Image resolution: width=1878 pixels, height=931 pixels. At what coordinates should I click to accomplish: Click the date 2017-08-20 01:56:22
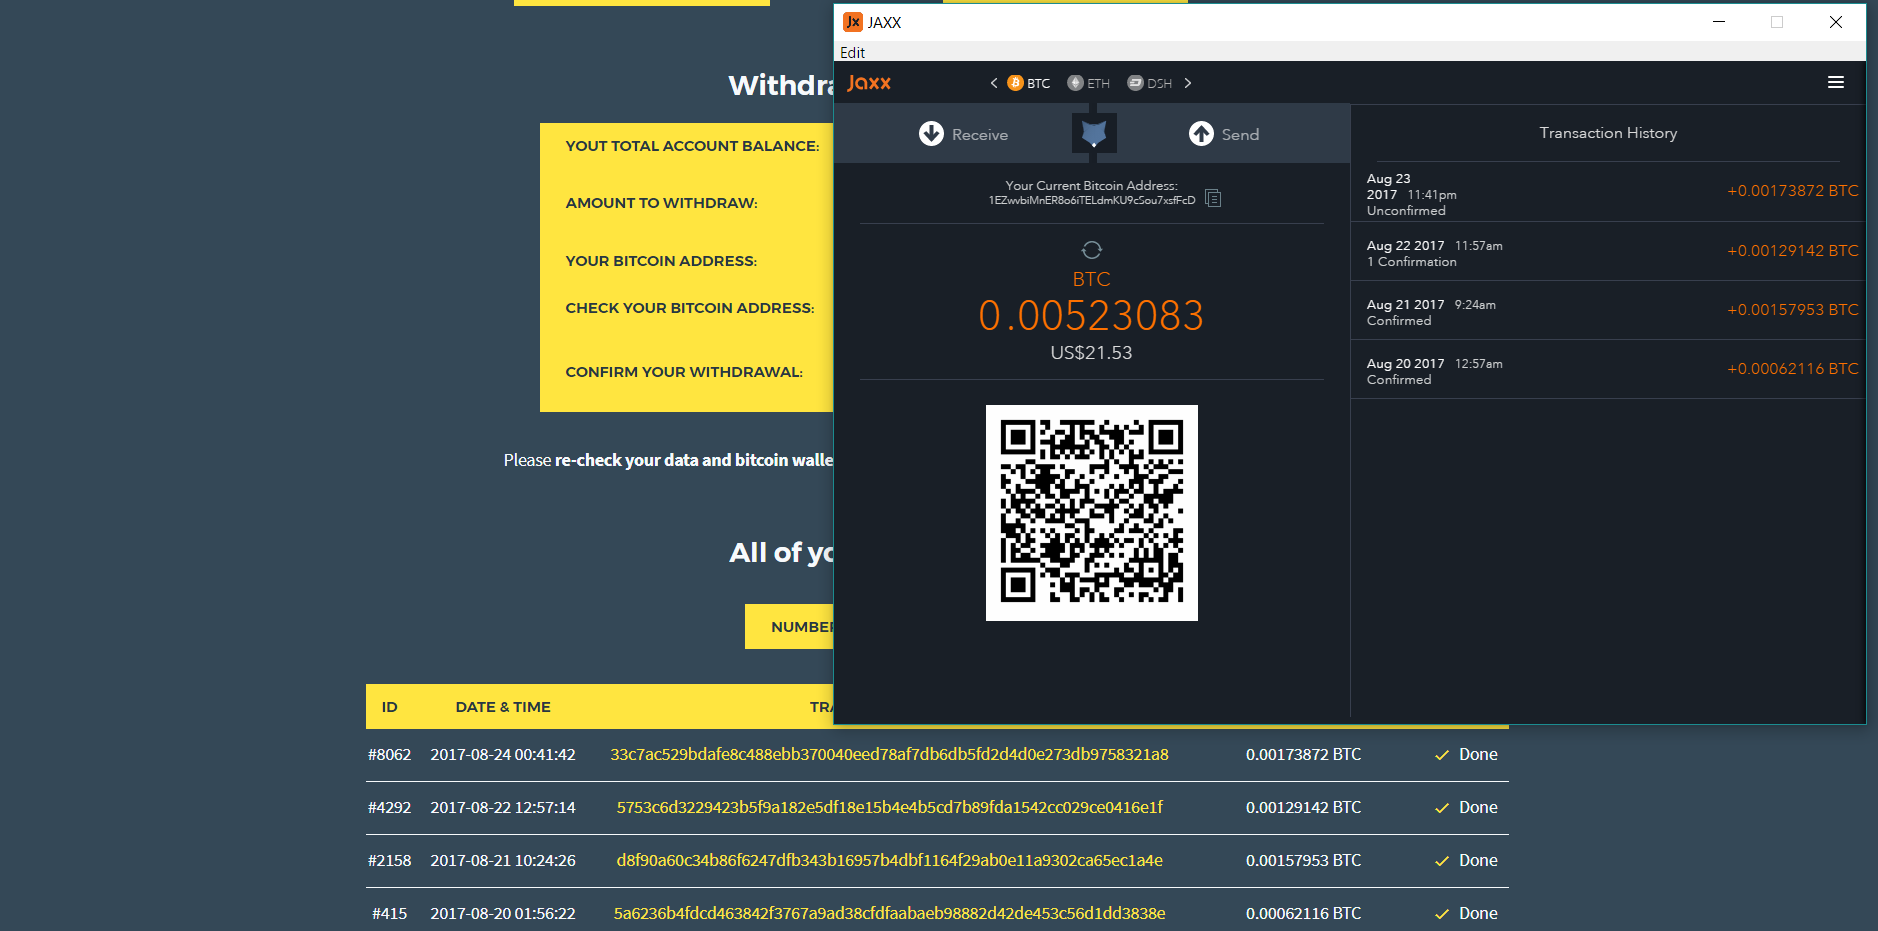coord(503,913)
